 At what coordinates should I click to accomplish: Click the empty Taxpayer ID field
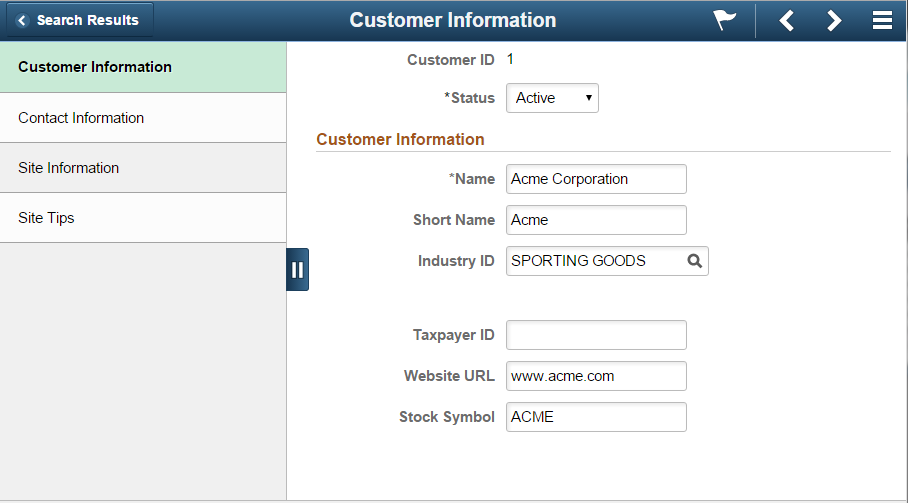point(596,335)
